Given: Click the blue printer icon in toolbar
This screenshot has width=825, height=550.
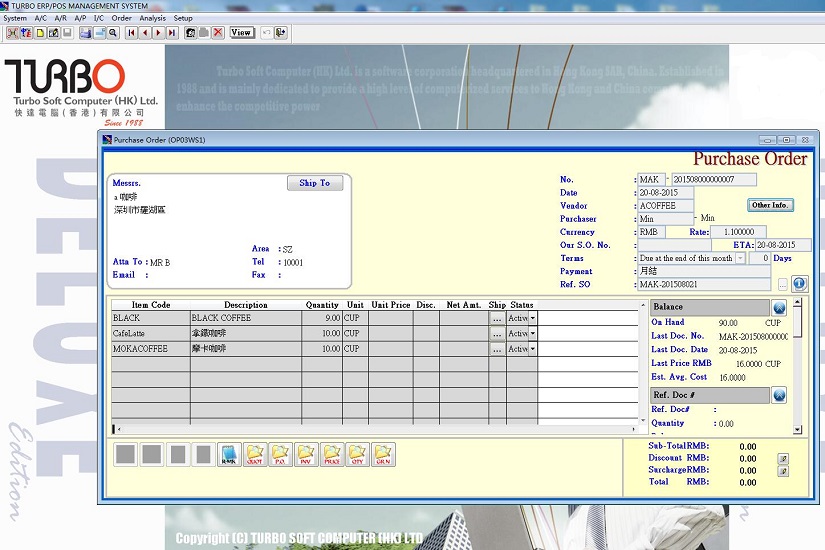Looking at the screenshot, I should pos(85,33).
